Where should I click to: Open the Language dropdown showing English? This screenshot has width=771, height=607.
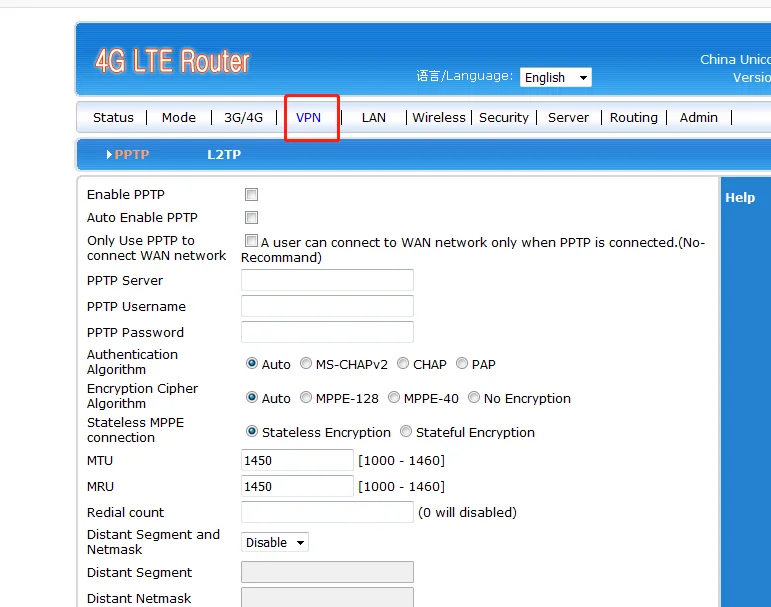click(556, 77)
